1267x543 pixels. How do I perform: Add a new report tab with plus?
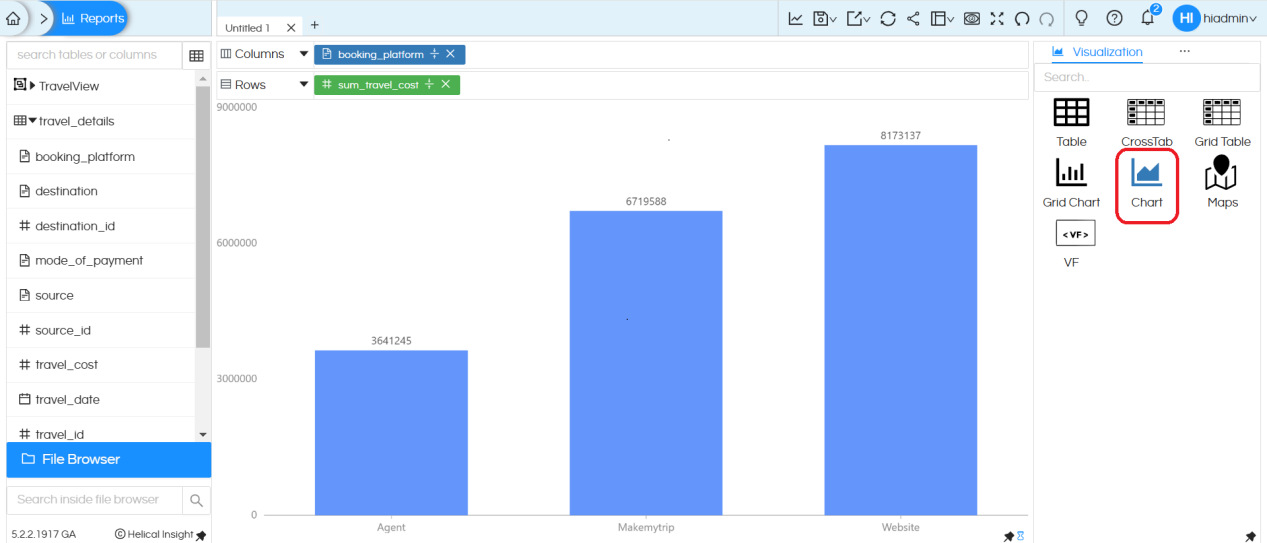[315, 25]
